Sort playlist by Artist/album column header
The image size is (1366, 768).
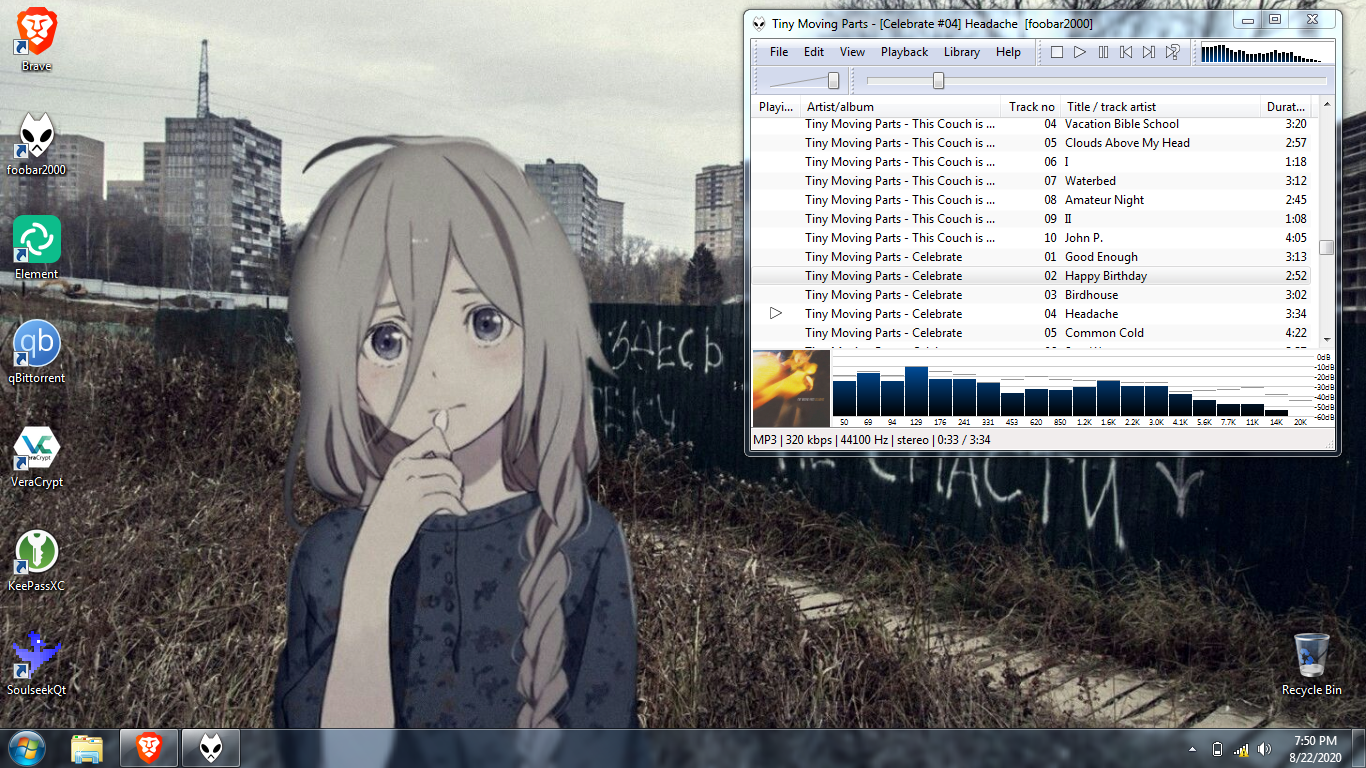tap(901, 107)
